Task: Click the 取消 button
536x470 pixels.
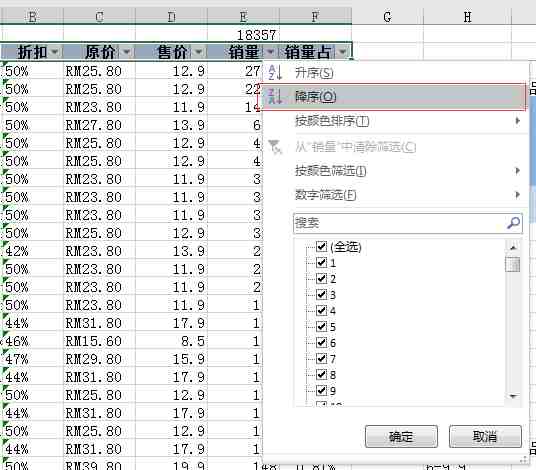Action: pos(485,437)
